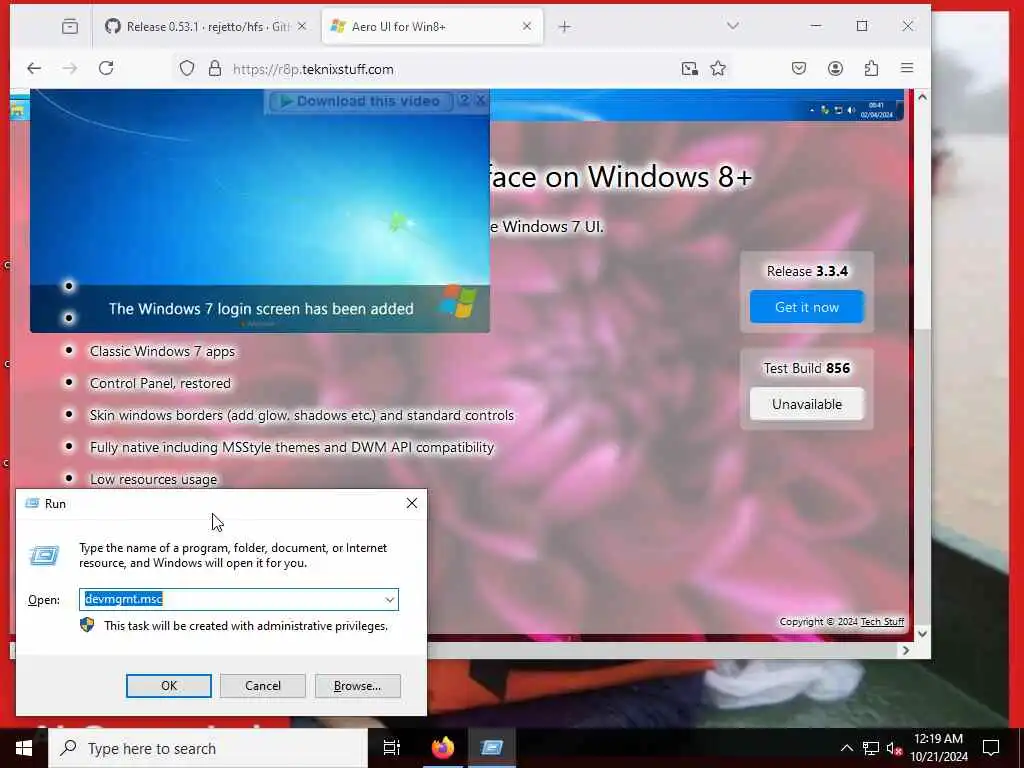
Task: Reload the current page
Action: click(106, 69)
